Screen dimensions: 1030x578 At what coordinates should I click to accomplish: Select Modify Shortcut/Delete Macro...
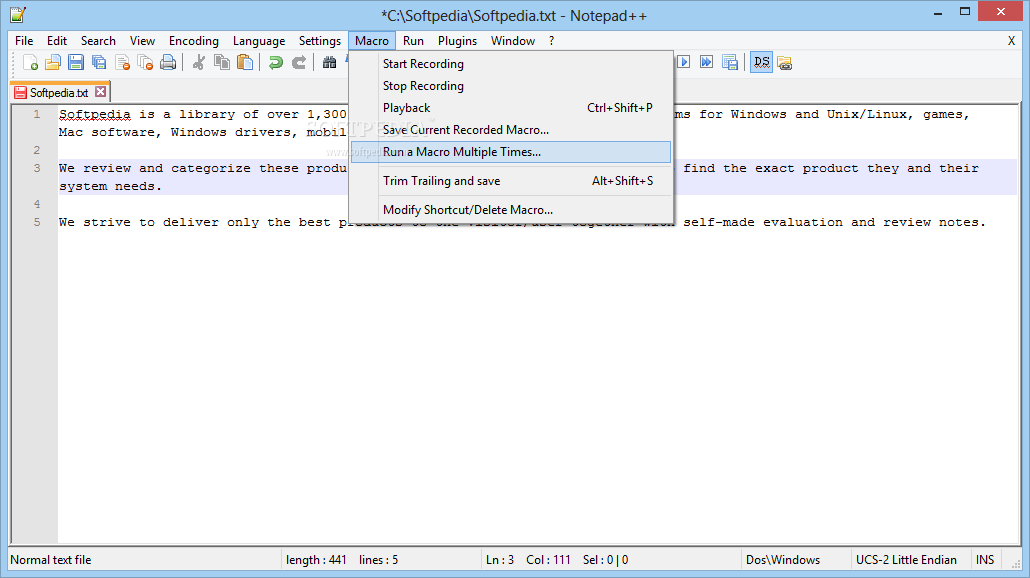click(x=511, y=210)
